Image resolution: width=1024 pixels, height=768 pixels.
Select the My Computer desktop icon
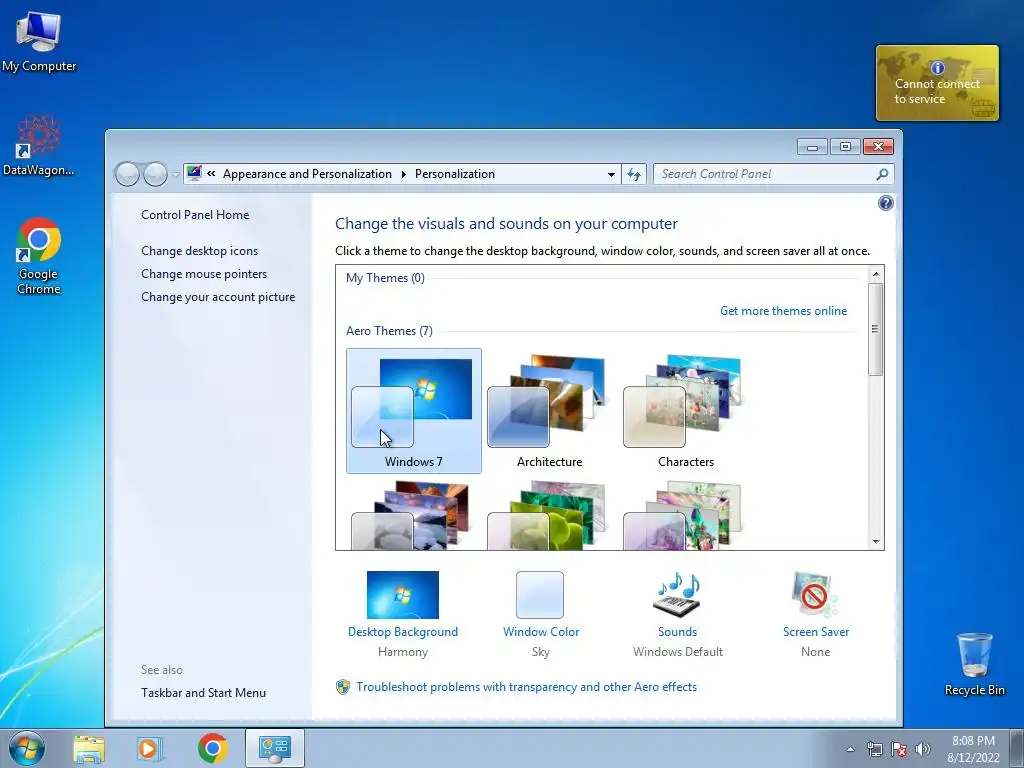coord(39,41)
